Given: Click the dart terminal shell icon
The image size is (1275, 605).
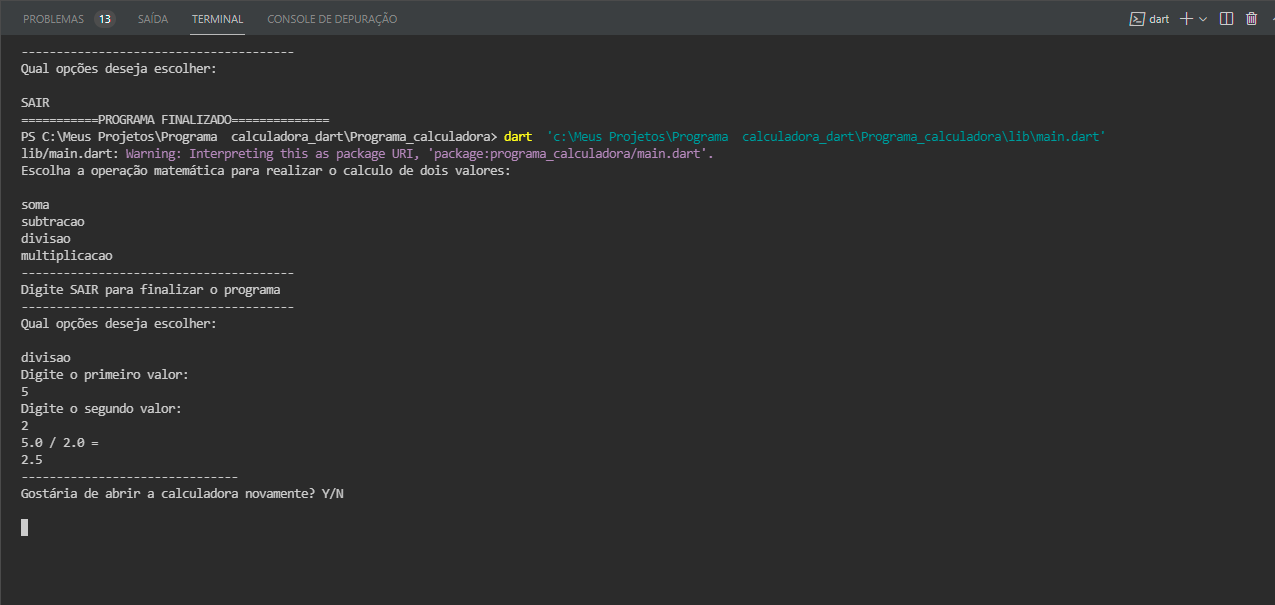Looking at the screenshot, I should [1137, 19].
